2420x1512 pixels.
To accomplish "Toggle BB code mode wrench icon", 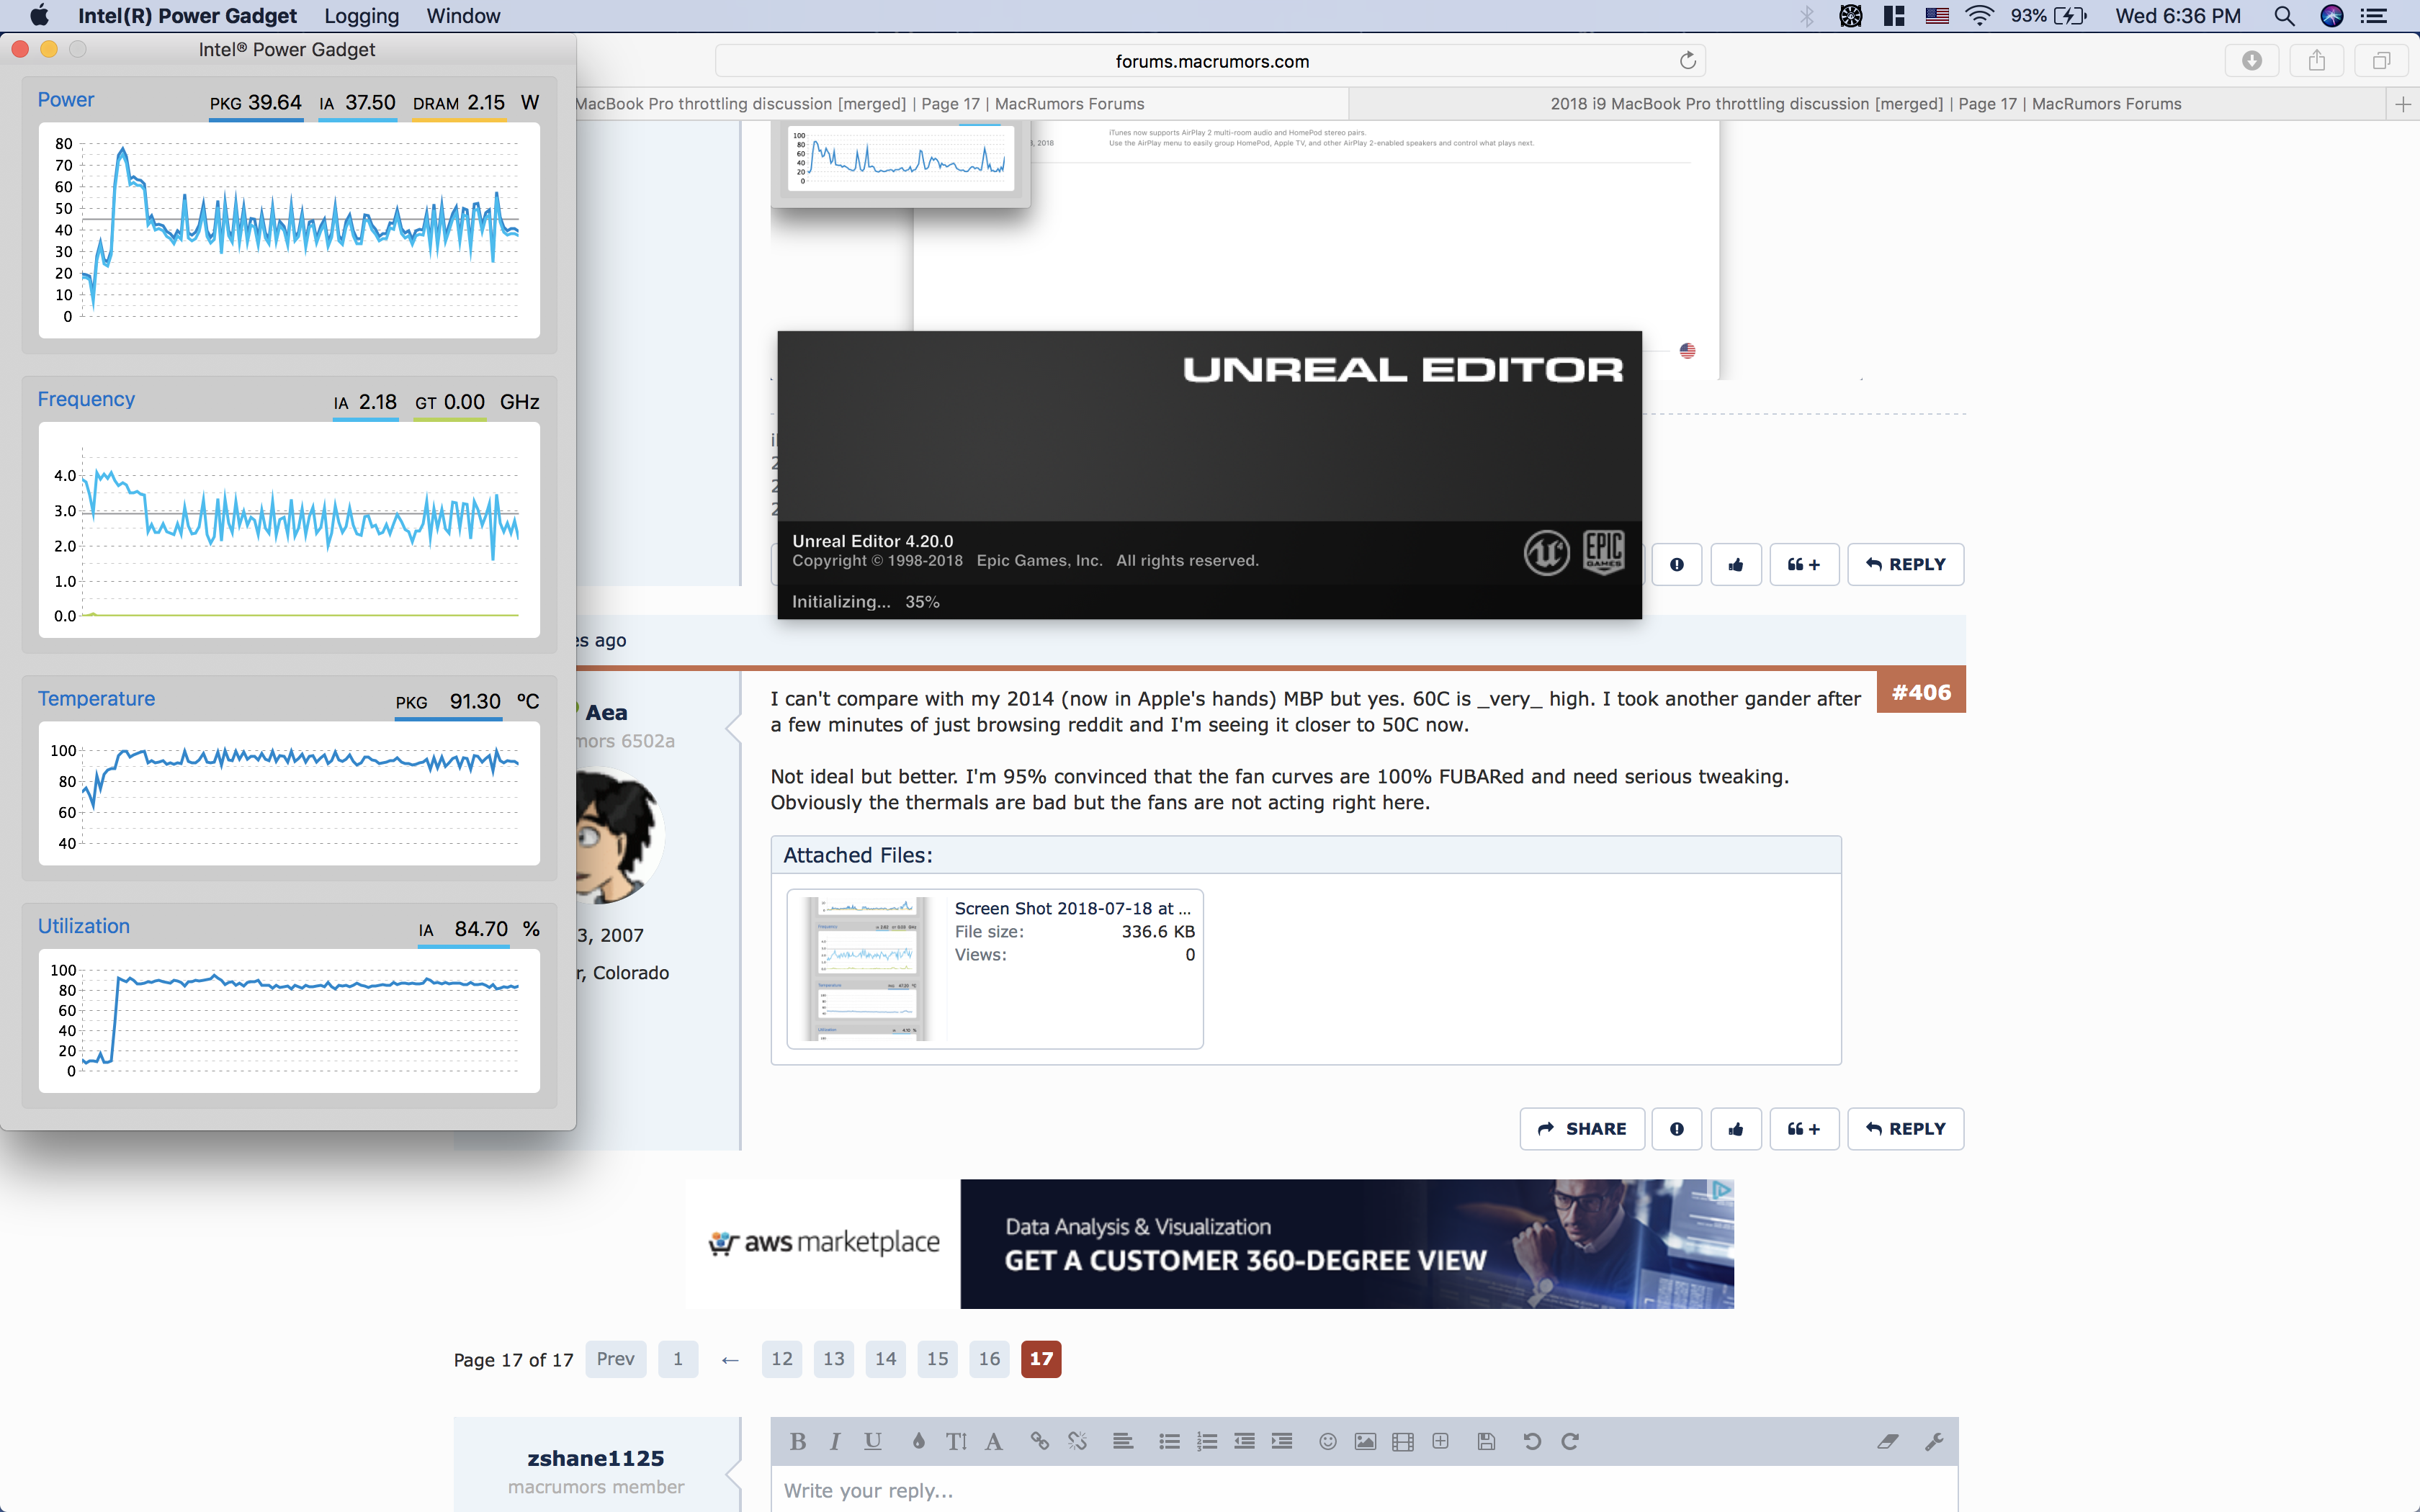I will point(1934,1441).
